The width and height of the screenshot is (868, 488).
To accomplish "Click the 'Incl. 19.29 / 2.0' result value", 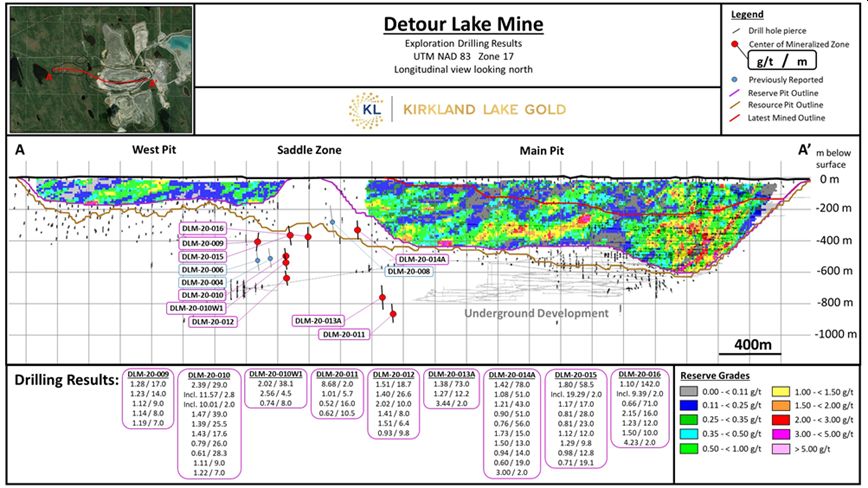I will pyautogui.click(x=576, y=394).
